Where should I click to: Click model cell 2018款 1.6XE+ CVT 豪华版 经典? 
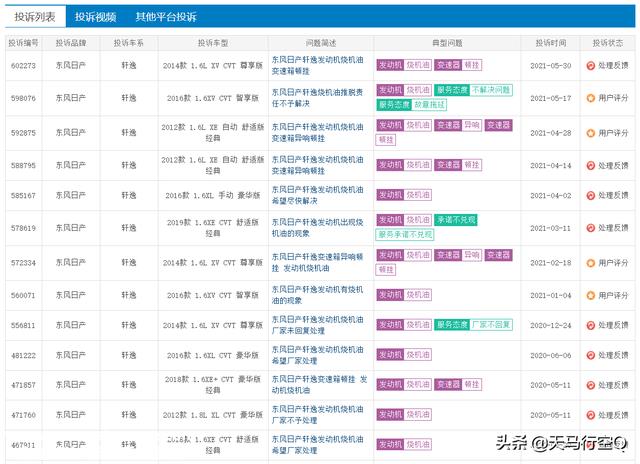point(213,385)
